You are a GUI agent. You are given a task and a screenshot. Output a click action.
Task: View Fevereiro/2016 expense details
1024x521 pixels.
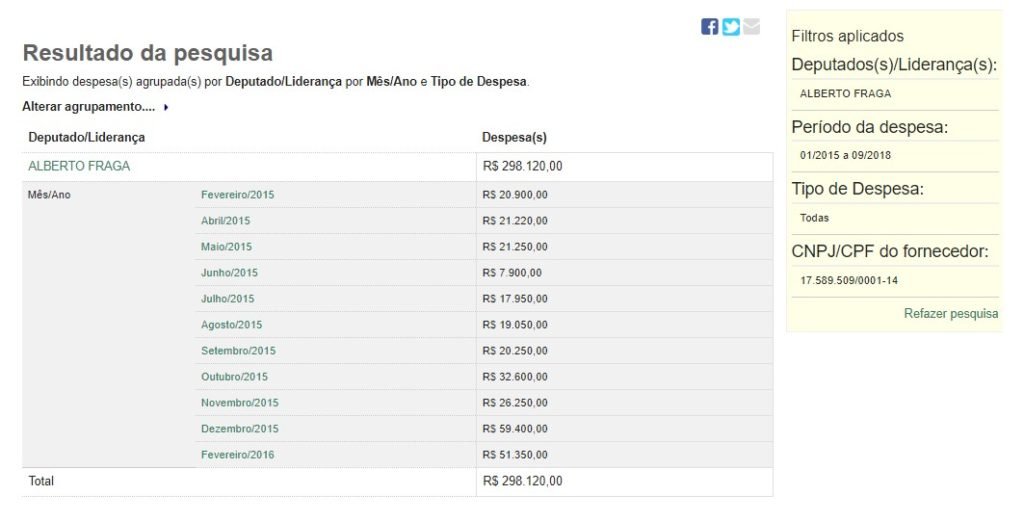coord(237,455)
